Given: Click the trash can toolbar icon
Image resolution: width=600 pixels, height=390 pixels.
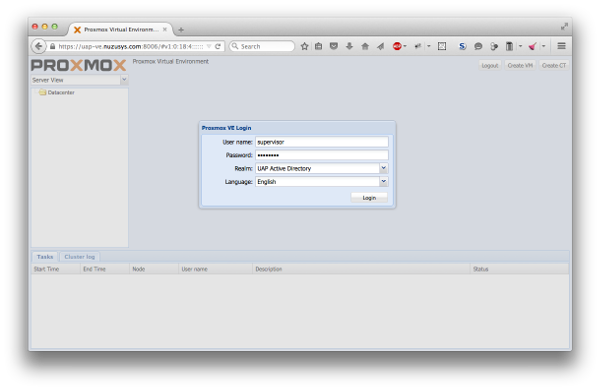Looking at the screenshot, I should tap(509, 46).
